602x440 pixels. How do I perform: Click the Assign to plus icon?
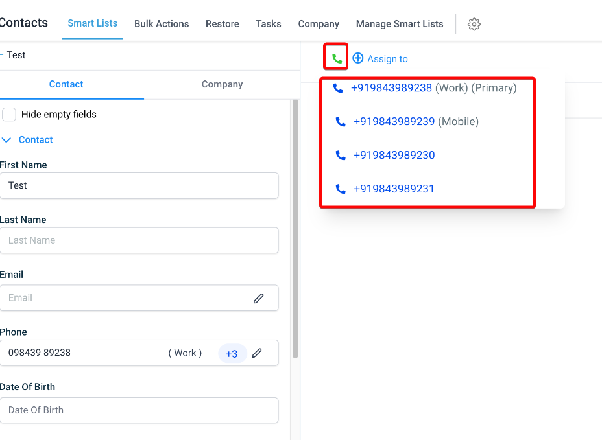[x=357, y=58]
